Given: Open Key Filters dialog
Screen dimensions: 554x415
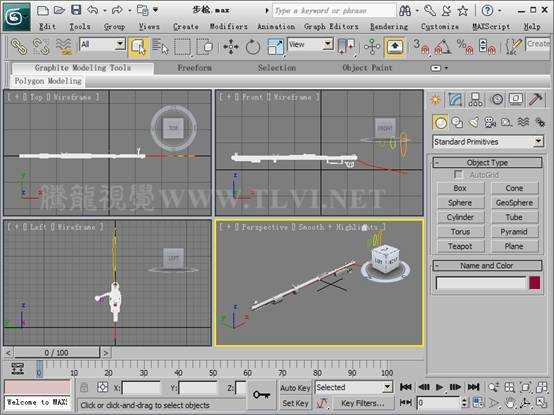Looking at the screenshot, I should pos(363,403).
